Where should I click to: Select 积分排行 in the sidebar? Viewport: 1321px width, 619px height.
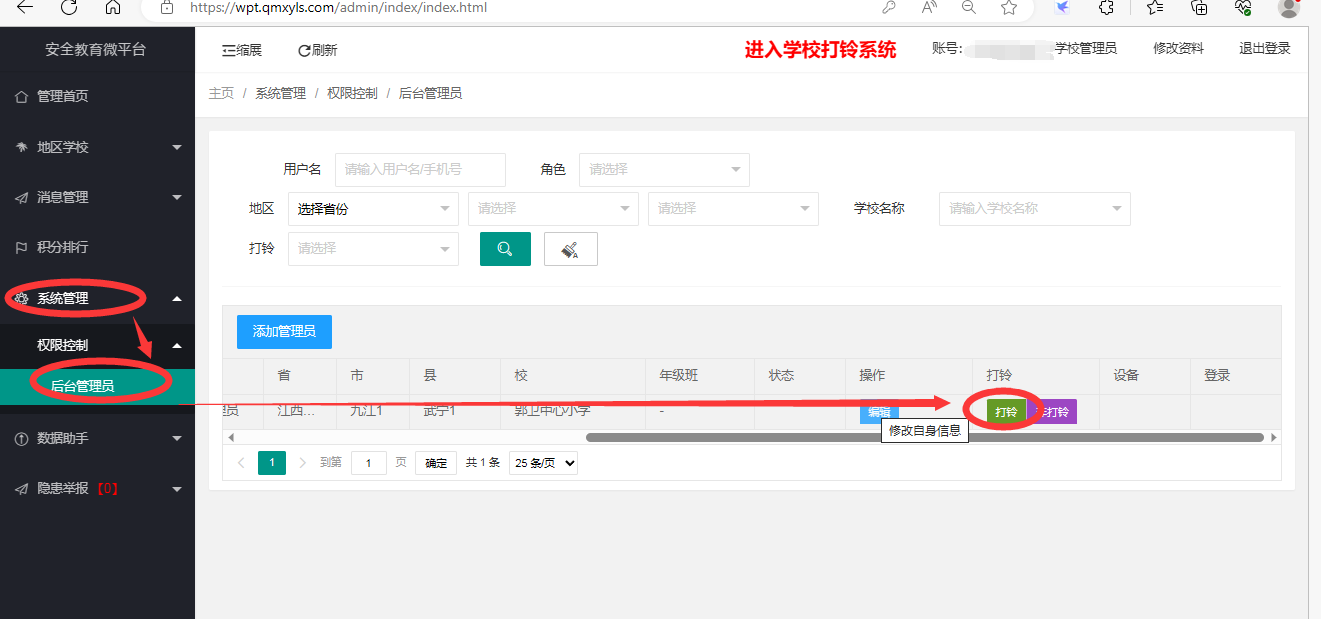click(x=62, y=247)
